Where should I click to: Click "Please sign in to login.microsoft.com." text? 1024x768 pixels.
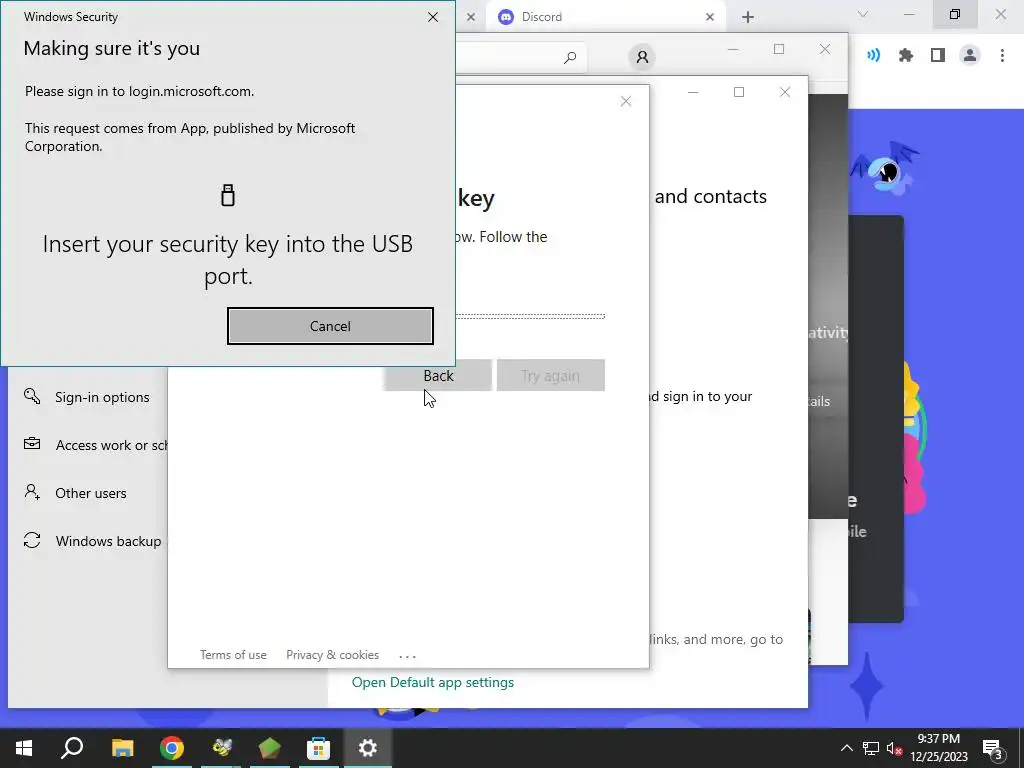[140, 91]
